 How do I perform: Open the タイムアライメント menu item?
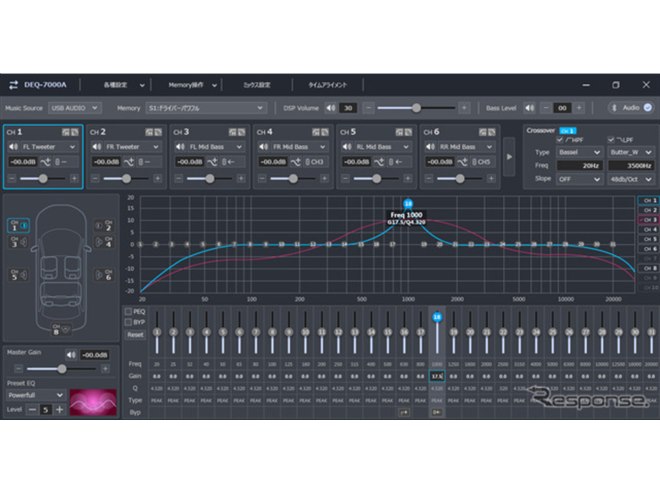(327, 85)
